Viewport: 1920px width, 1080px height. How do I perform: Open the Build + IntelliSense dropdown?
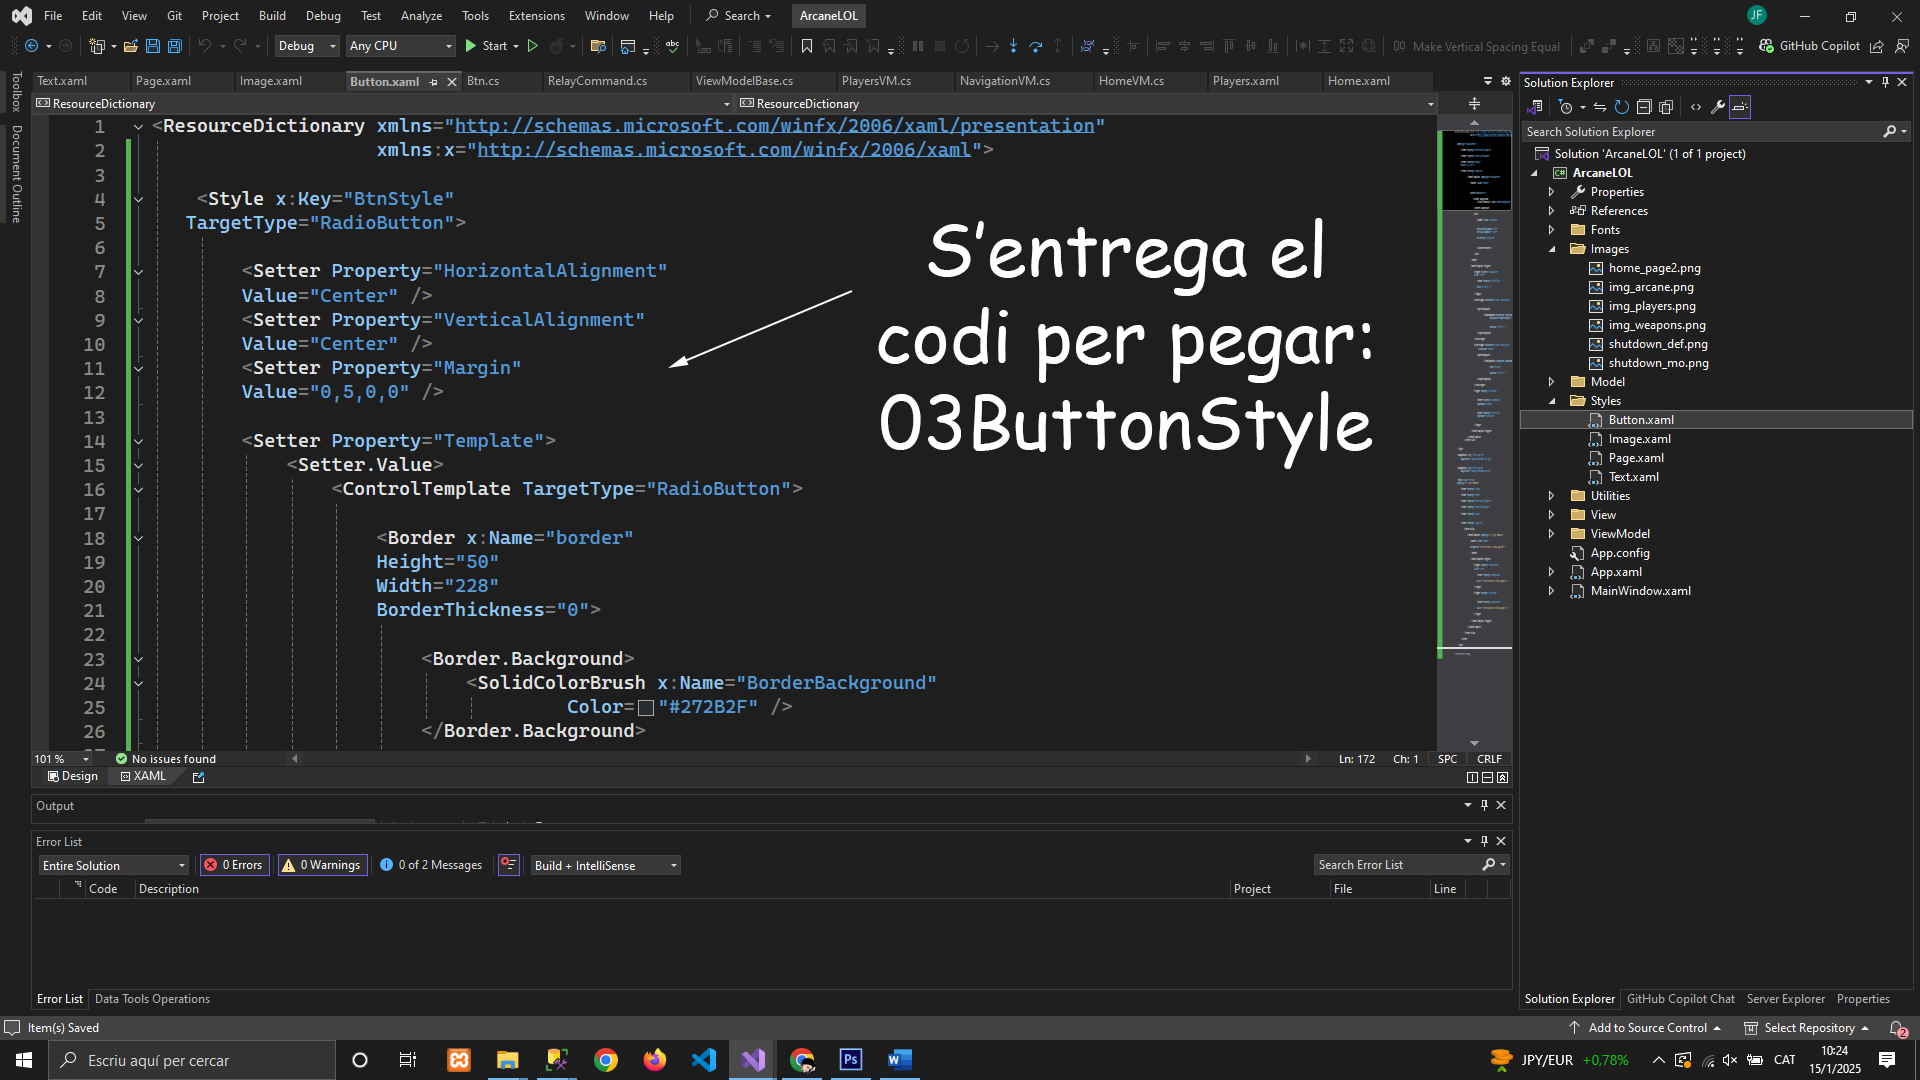605,865
